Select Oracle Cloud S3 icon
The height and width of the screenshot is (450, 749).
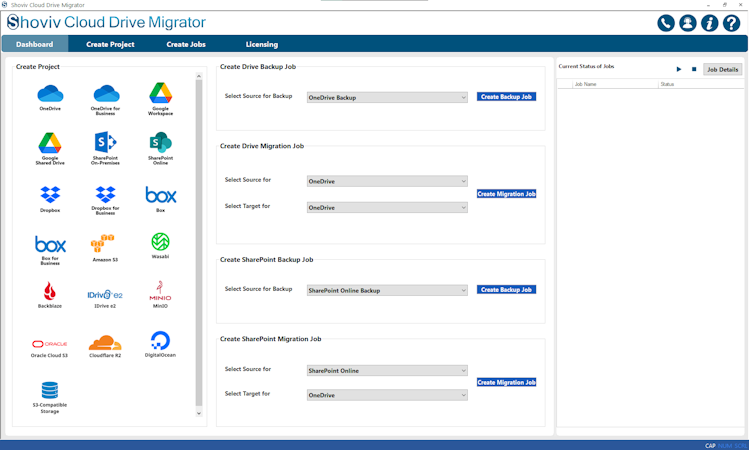[x=50, y=344]
